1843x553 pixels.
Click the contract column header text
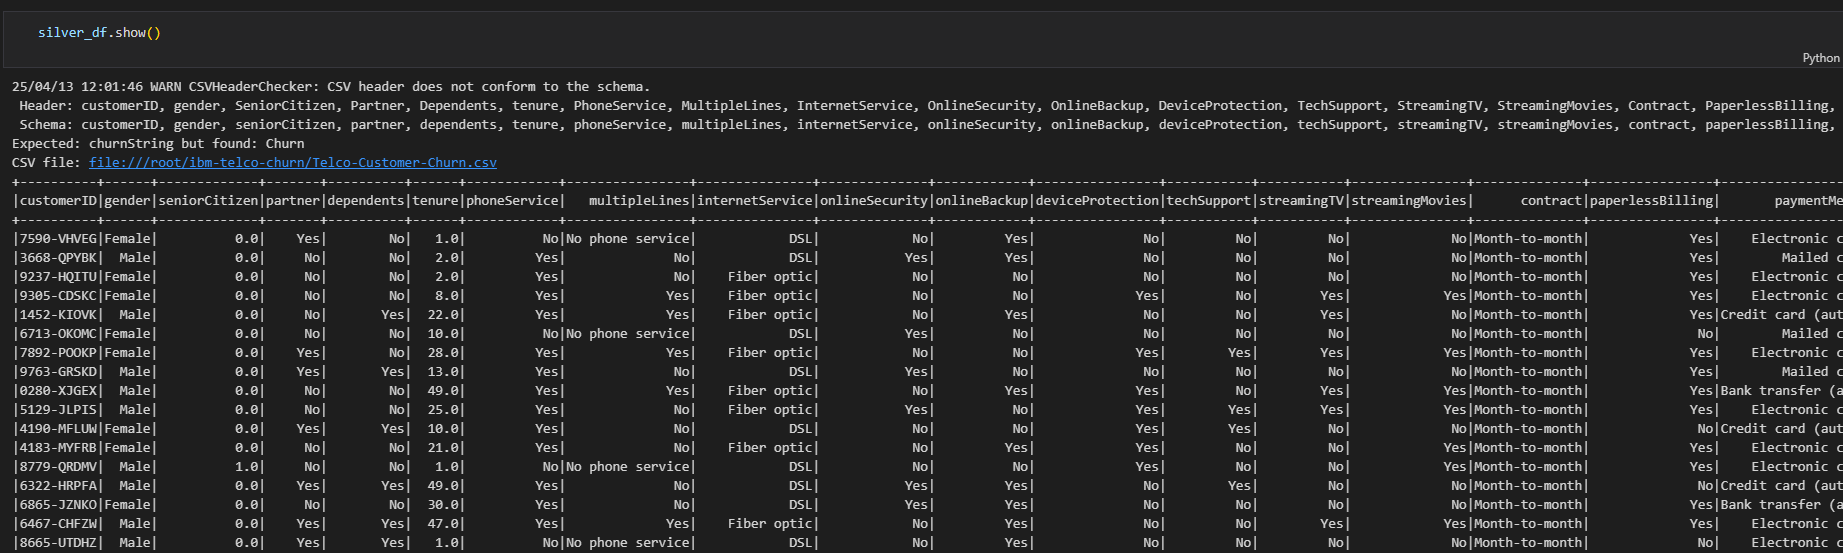point(1552,201)
